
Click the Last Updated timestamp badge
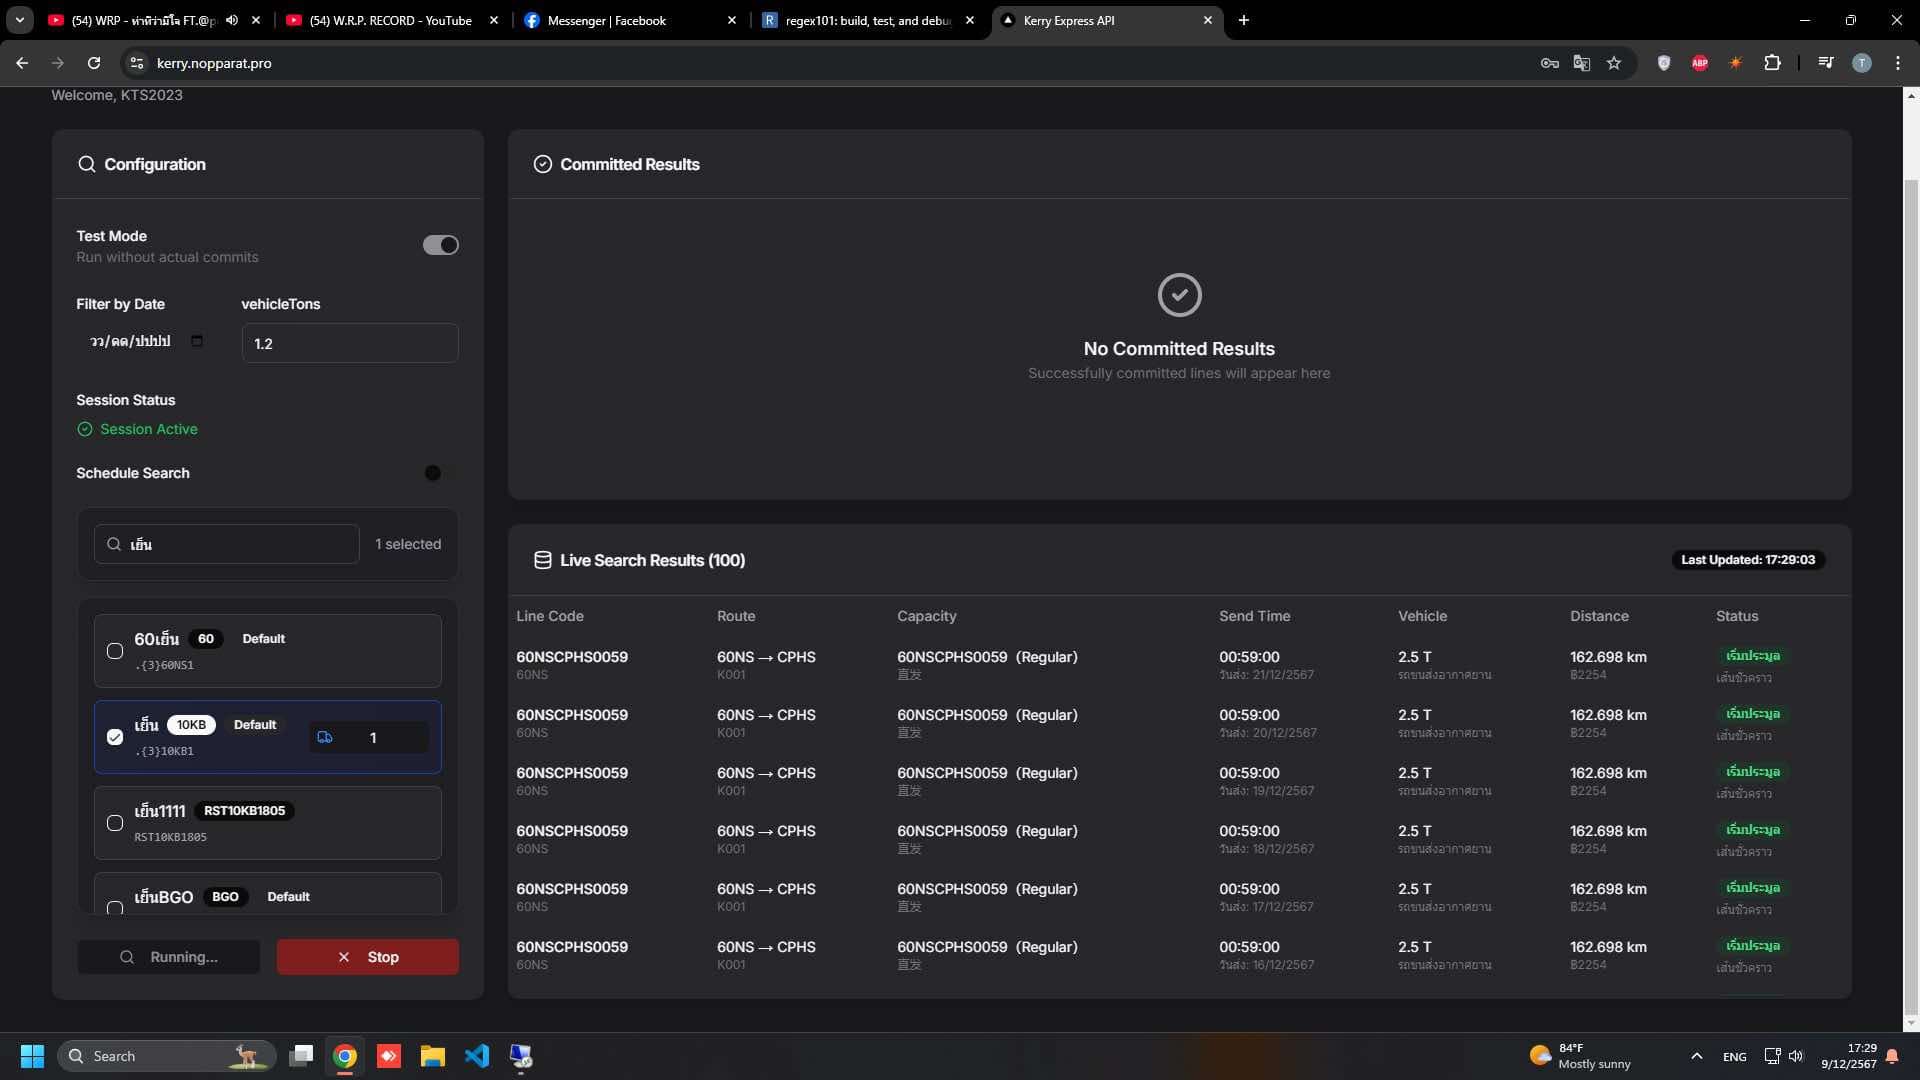tap(1748, 560)
